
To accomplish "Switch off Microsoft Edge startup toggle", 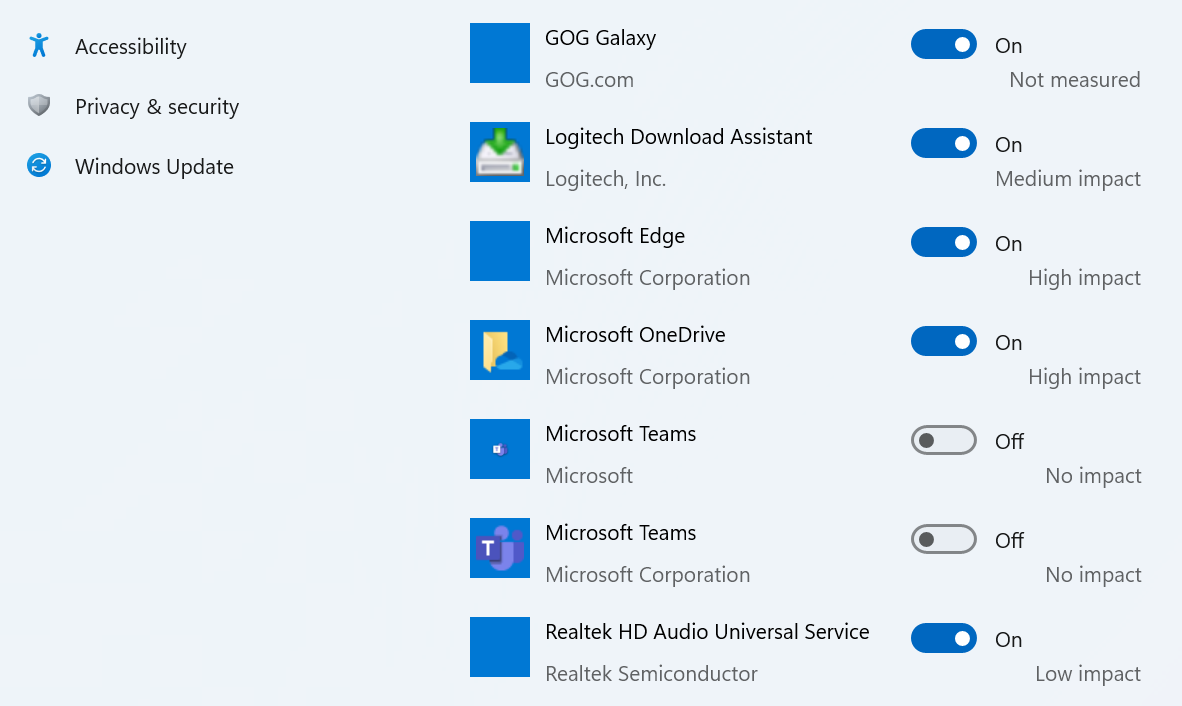I will point(943,242).
